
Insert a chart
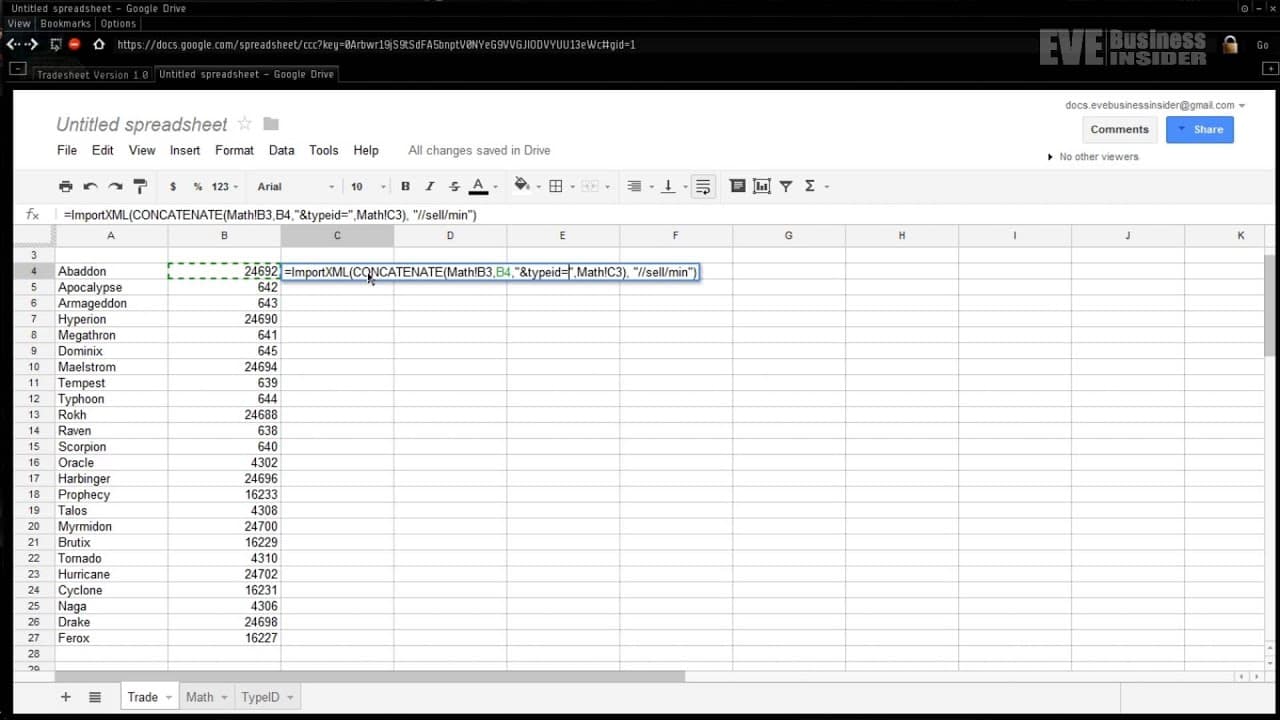pos(762,186)
